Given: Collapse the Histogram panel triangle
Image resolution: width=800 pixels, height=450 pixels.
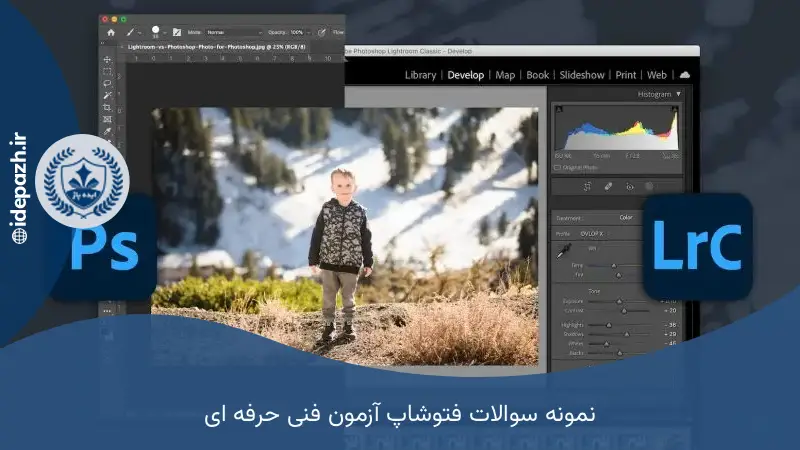Looking at the screenshot, I should click(679, 94).
